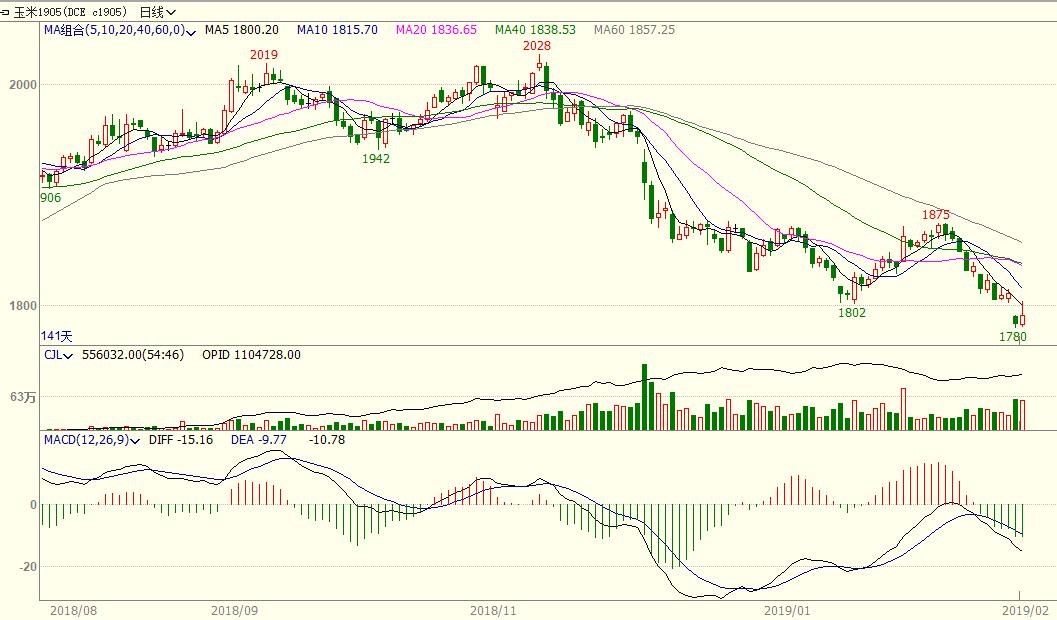The image size is (1057, 620).
Task: Select the 玉米1905 contract title
Action: click(x=72, y=12)
